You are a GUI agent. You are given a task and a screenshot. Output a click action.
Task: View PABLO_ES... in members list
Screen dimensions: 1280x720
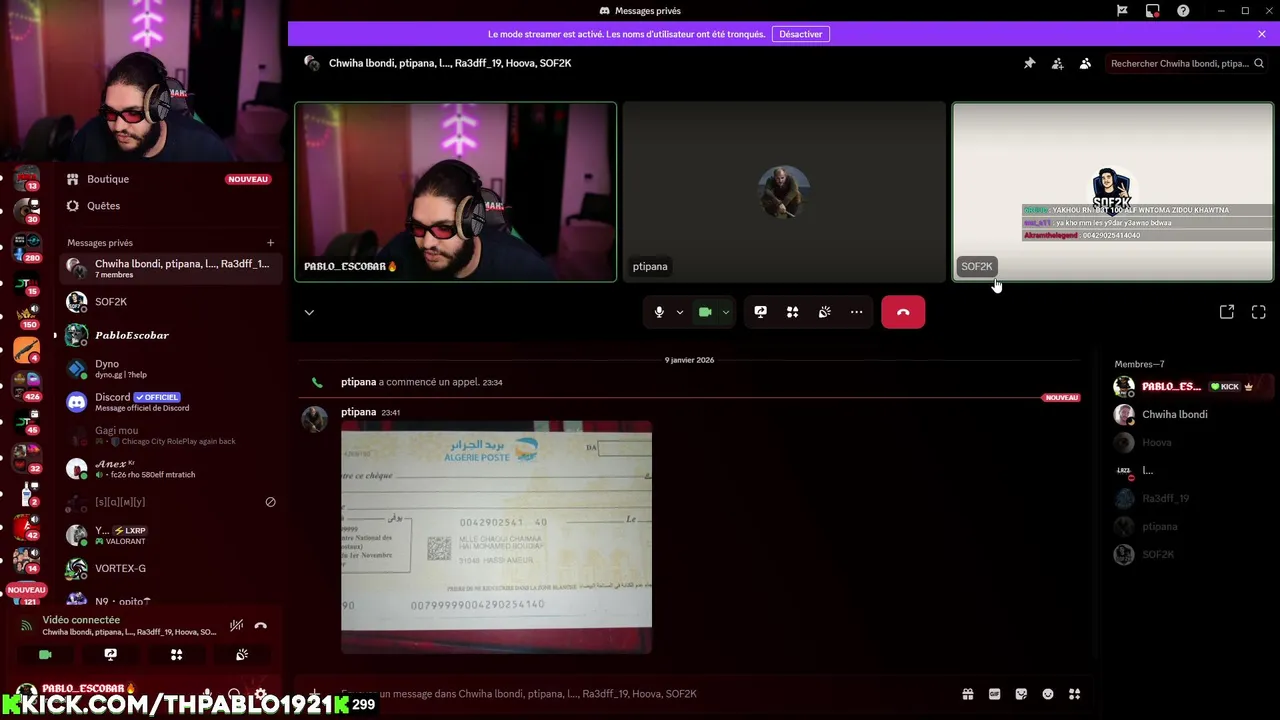pos(1192,386)
